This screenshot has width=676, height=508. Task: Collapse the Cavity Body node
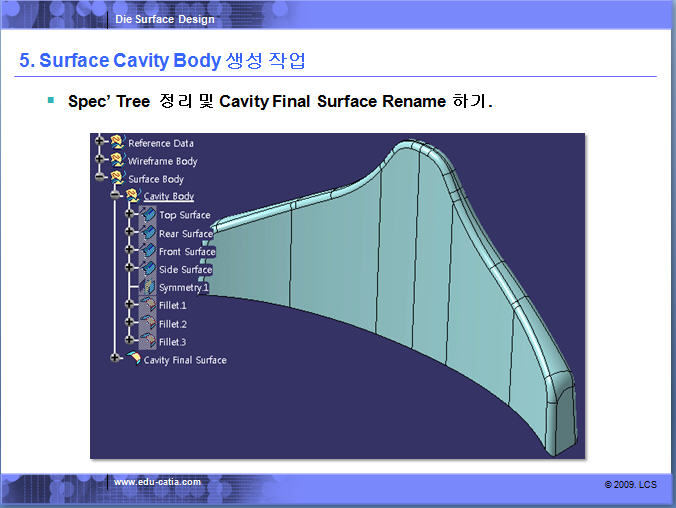tap(116, 197)
